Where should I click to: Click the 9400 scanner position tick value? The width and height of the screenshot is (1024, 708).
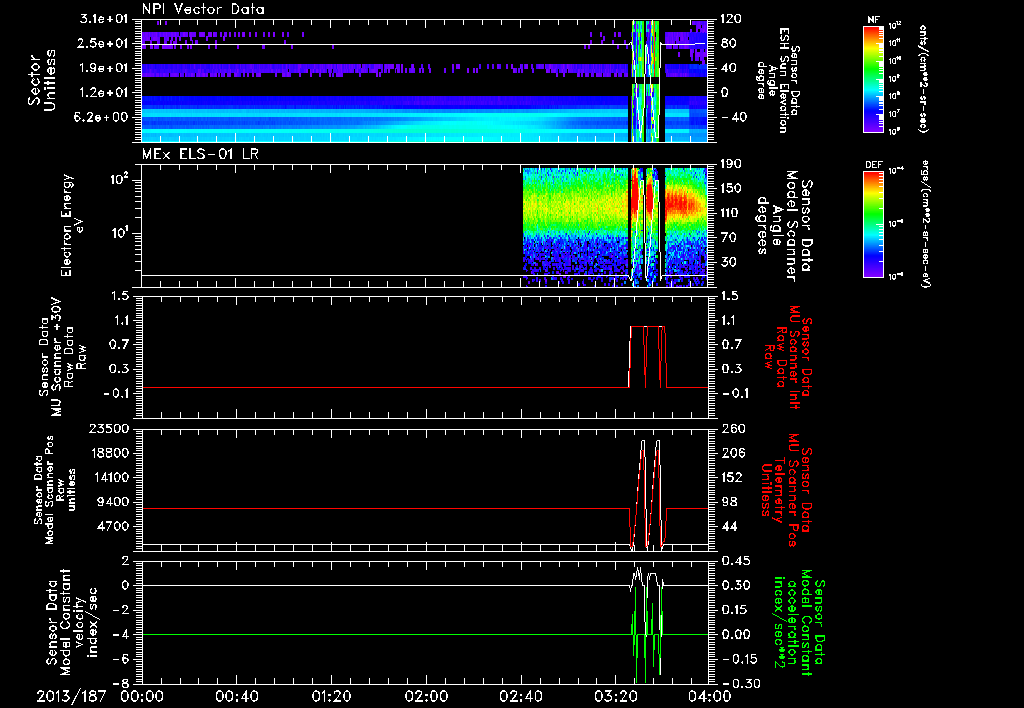click(x=112, y=502)
